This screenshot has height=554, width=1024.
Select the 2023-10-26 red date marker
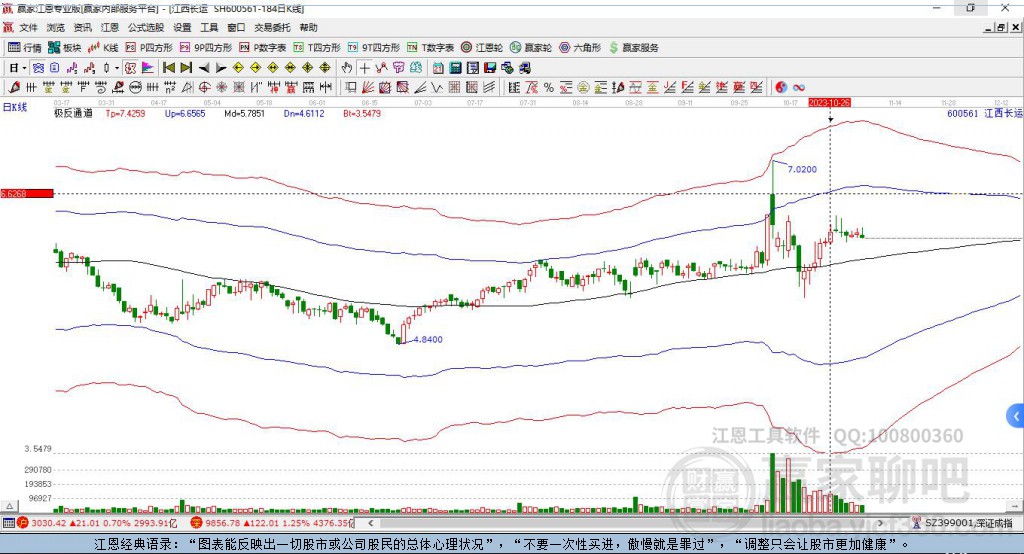829,103
